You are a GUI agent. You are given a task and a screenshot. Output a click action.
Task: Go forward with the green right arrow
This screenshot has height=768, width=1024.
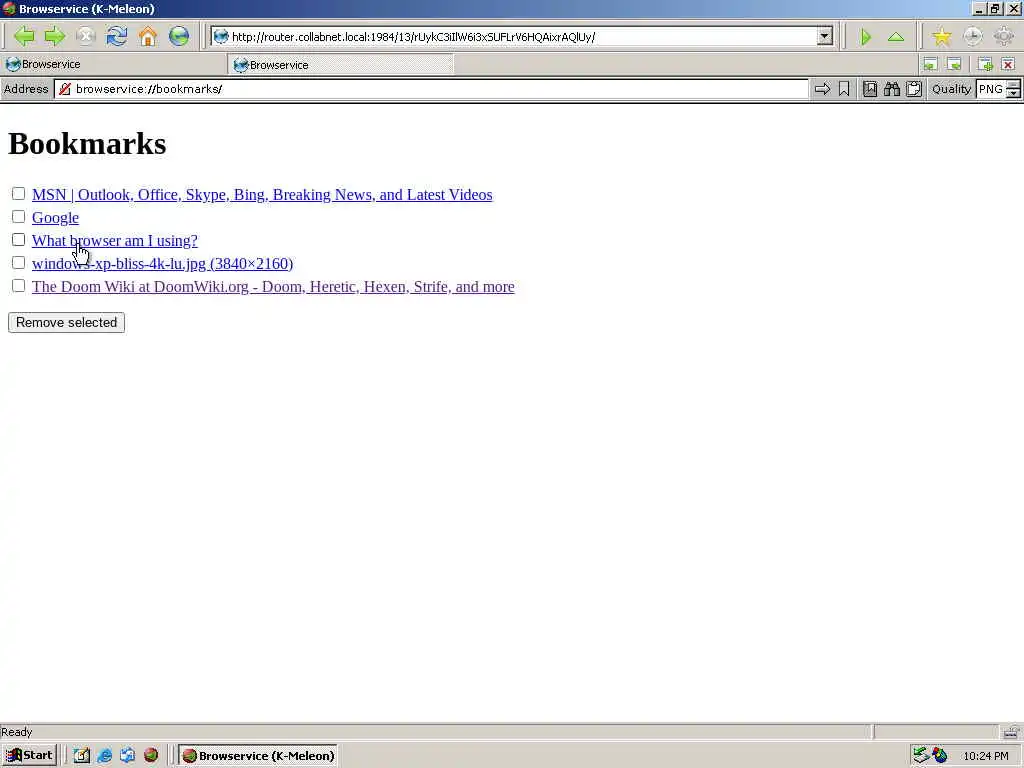click(x=55, y=36)
